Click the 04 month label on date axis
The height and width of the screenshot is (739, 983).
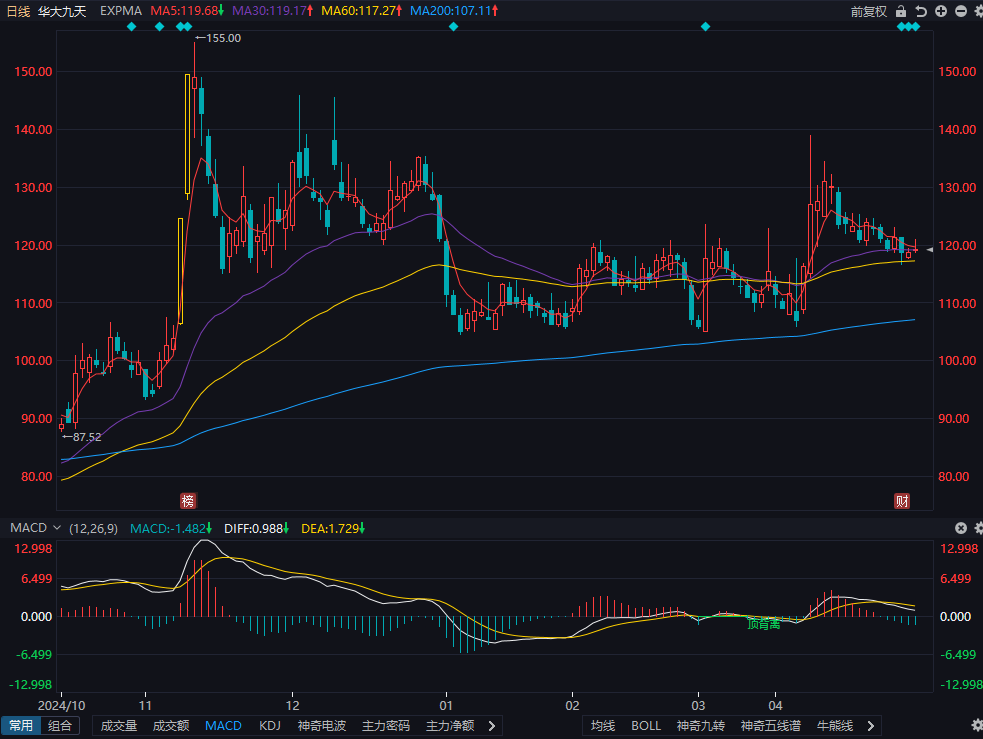pyautogui.click(x=775, y=705)
